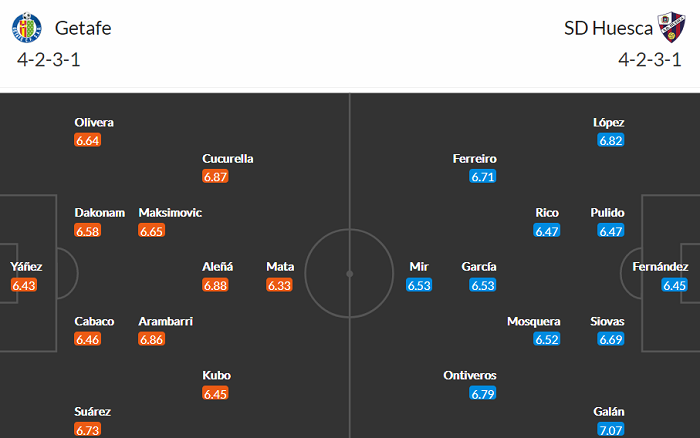The image size is (700, 438).
Task: Click Maksimovic's 6.65 rating badge
Action: click(x=152, y=231)
